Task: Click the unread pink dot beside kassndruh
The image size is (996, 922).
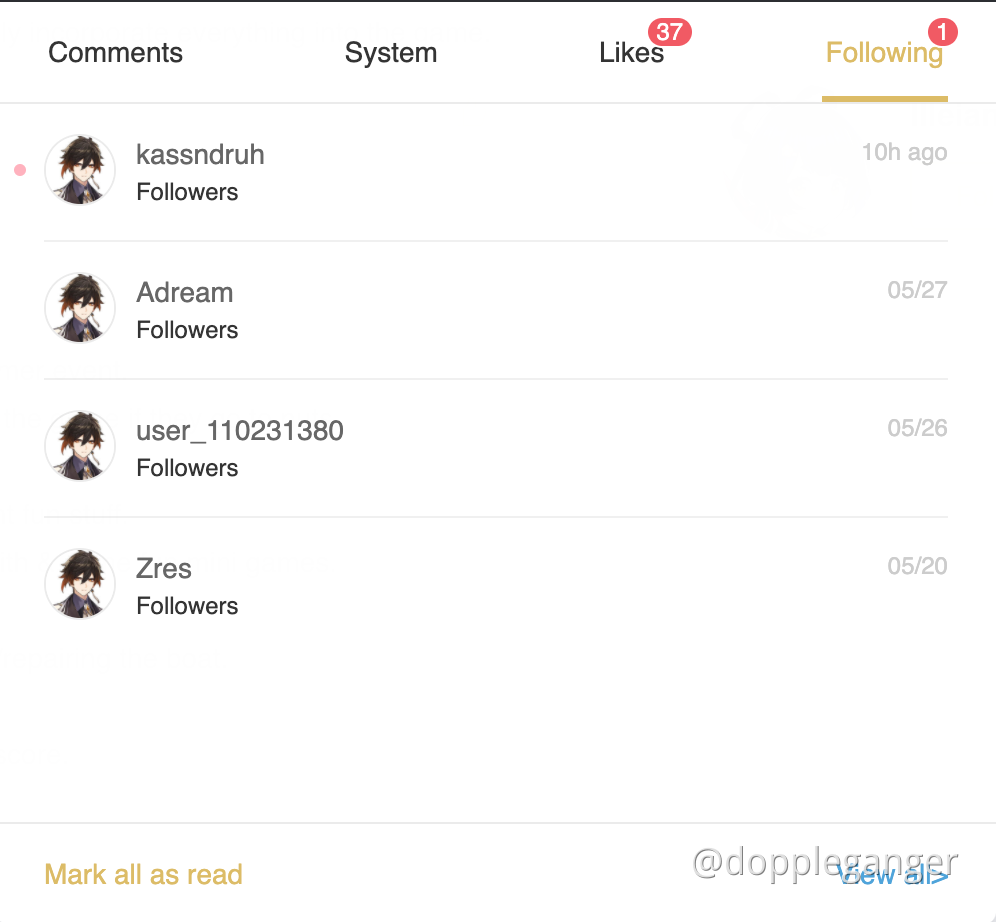Action: point(20,170)
